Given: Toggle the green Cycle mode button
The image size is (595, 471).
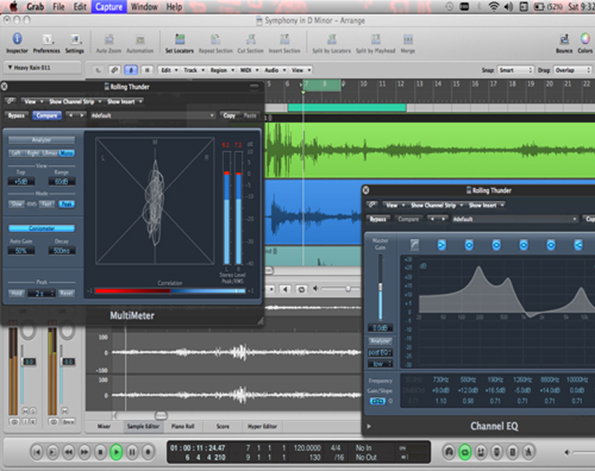Looking at the screenshot, I should [x=465, y=452].
